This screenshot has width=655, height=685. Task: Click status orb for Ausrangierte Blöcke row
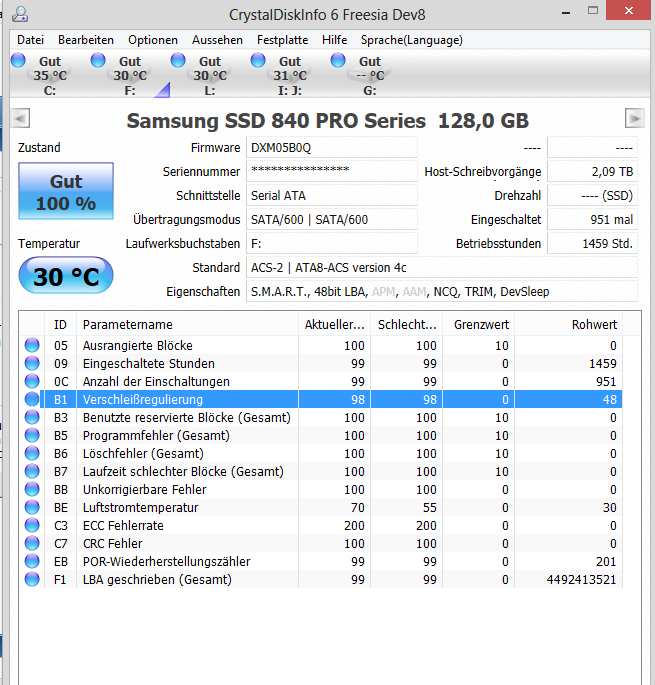tap(32, 345)
